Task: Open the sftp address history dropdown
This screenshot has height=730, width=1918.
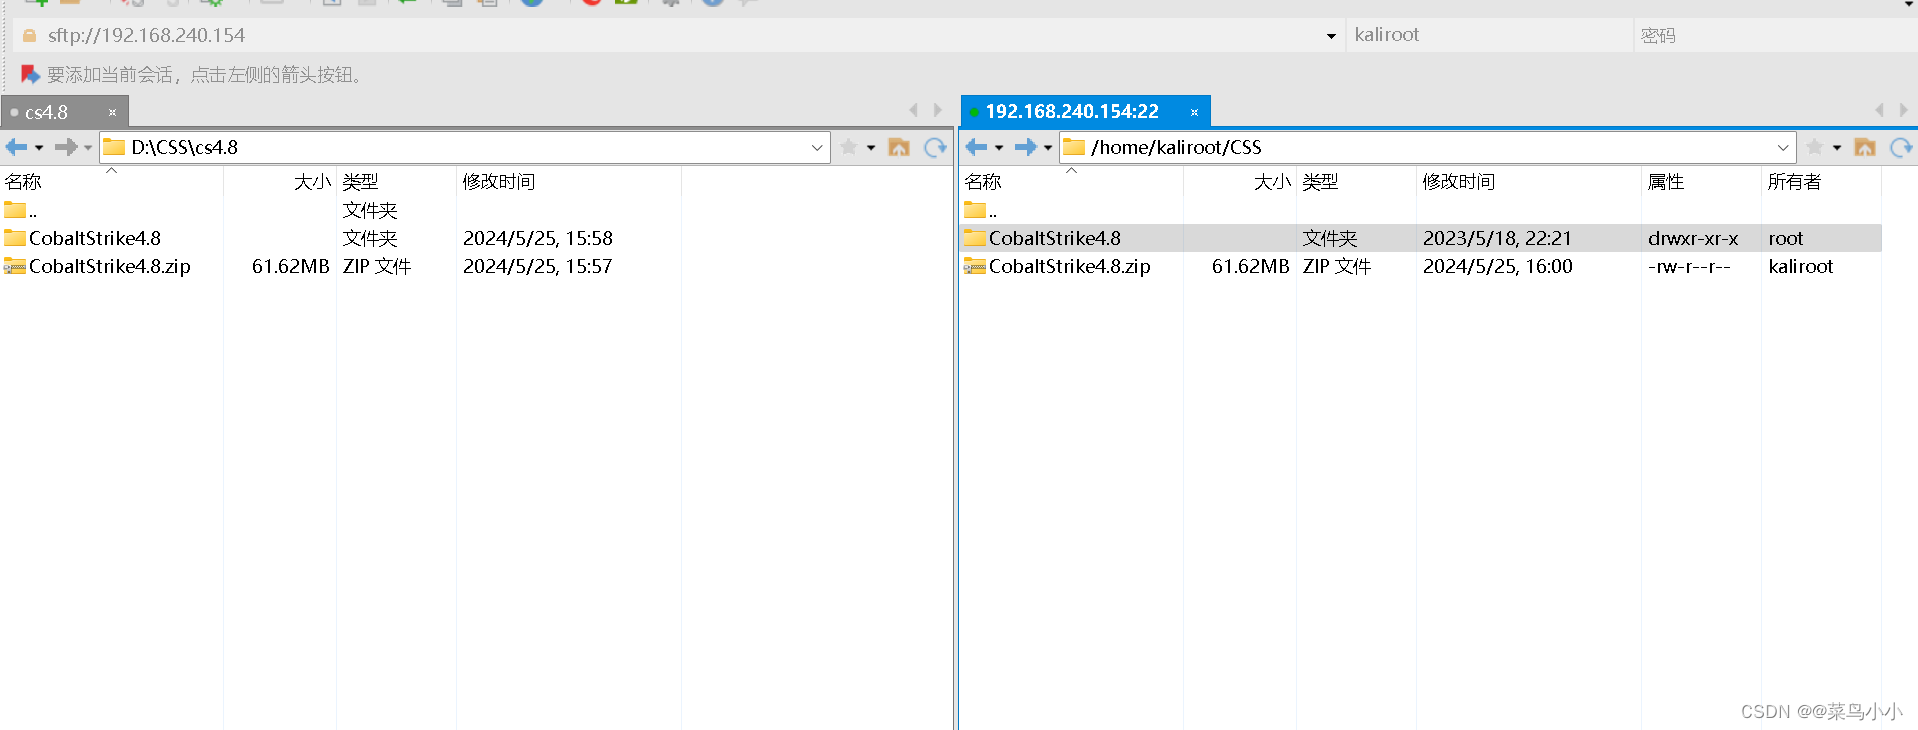Action: click(1331, 36)
